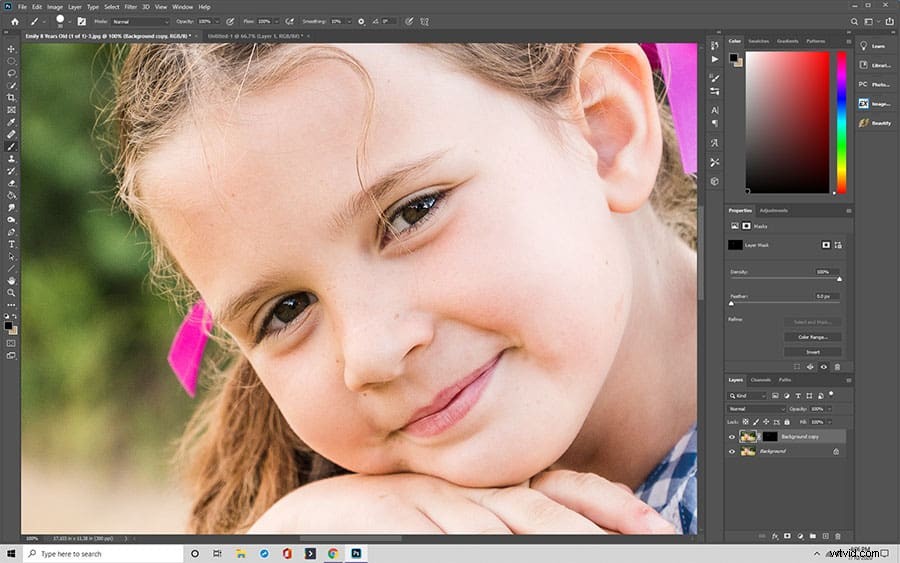Toggle lock position
900x563 pixels.
(766, 422)
